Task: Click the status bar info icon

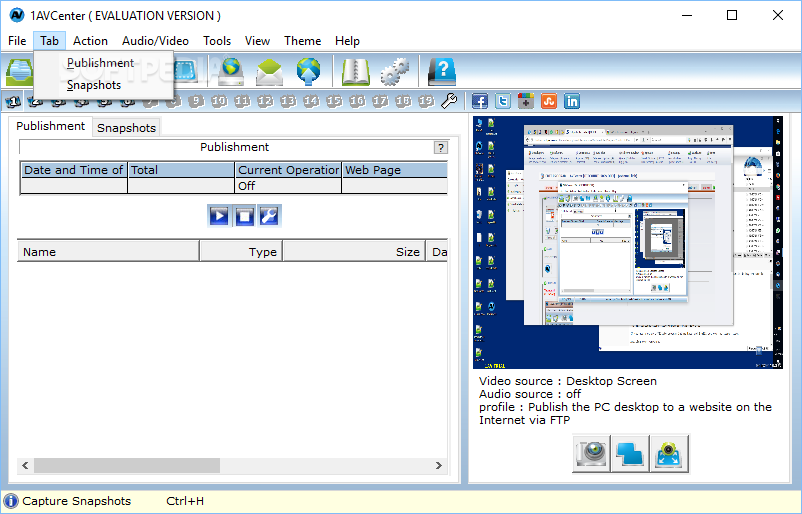Action: point(11,502)
